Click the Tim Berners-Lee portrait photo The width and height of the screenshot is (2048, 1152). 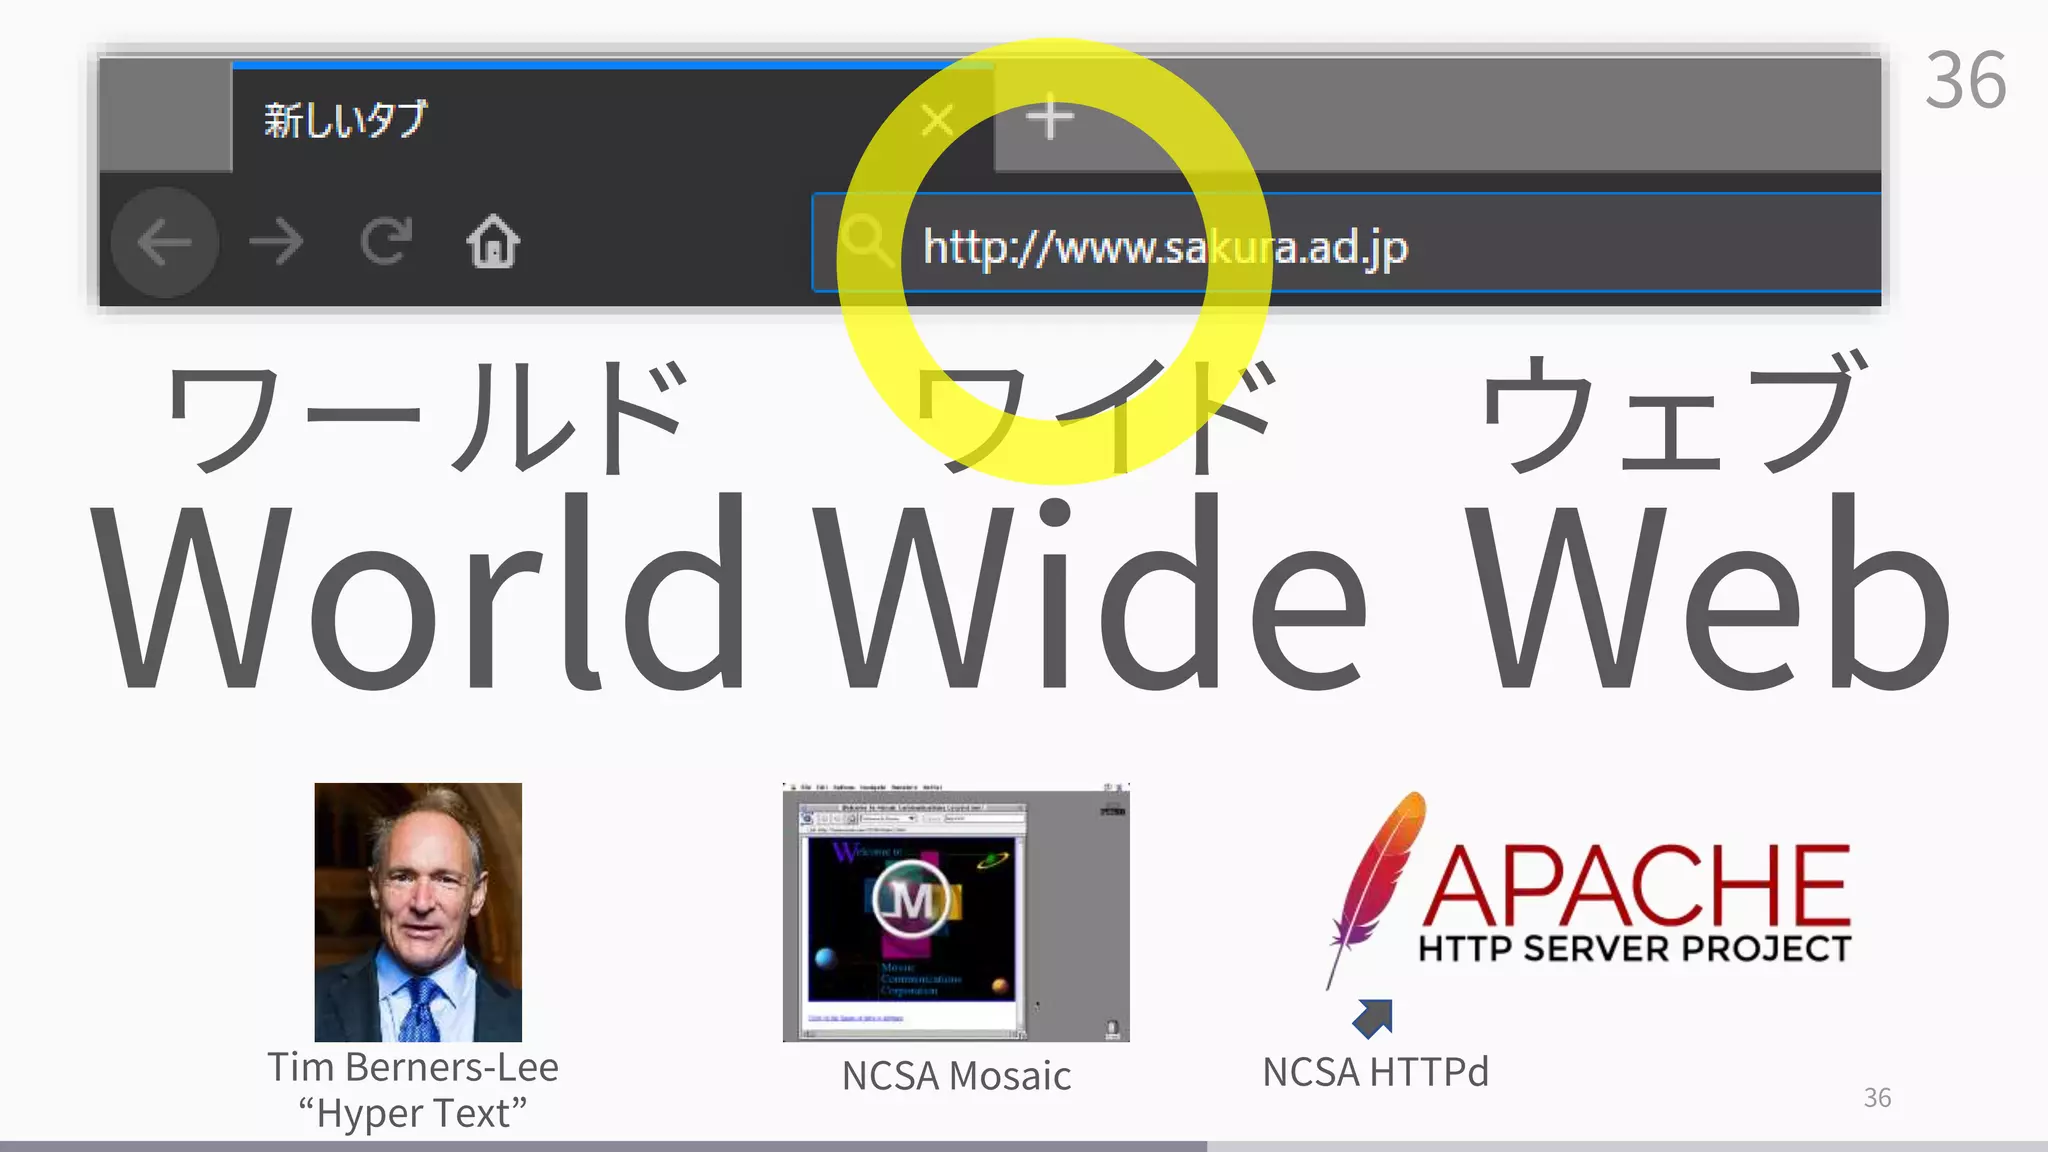click(418, 912)
